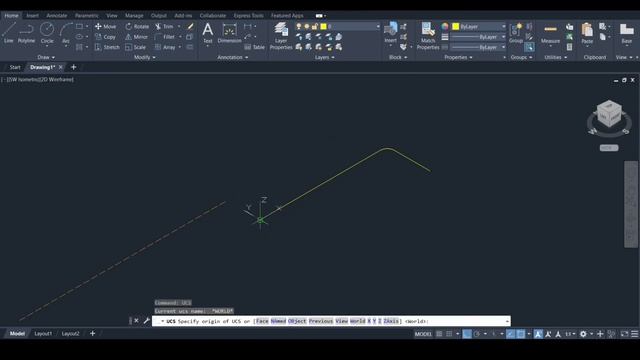The height and width of the screenshot is (360, 640).
Task: Choose ZAxis option in command line
Action: (x=391, y=321)
